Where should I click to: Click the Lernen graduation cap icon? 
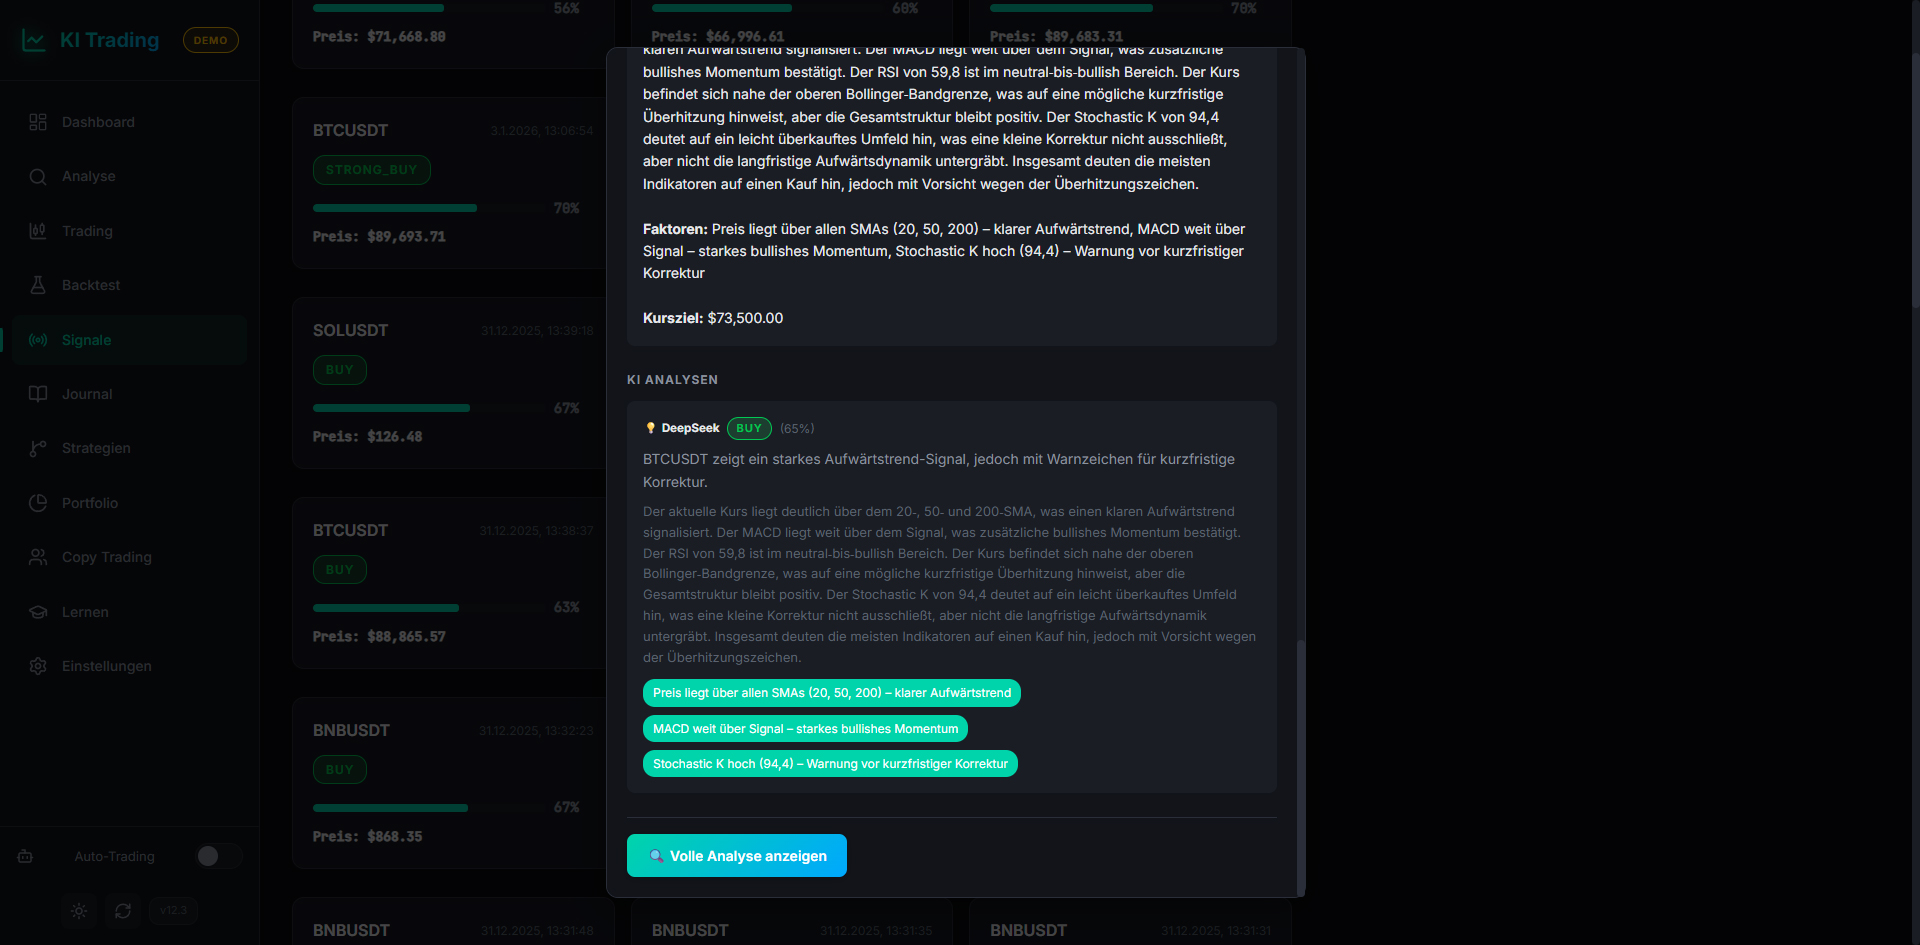(38, 612)
